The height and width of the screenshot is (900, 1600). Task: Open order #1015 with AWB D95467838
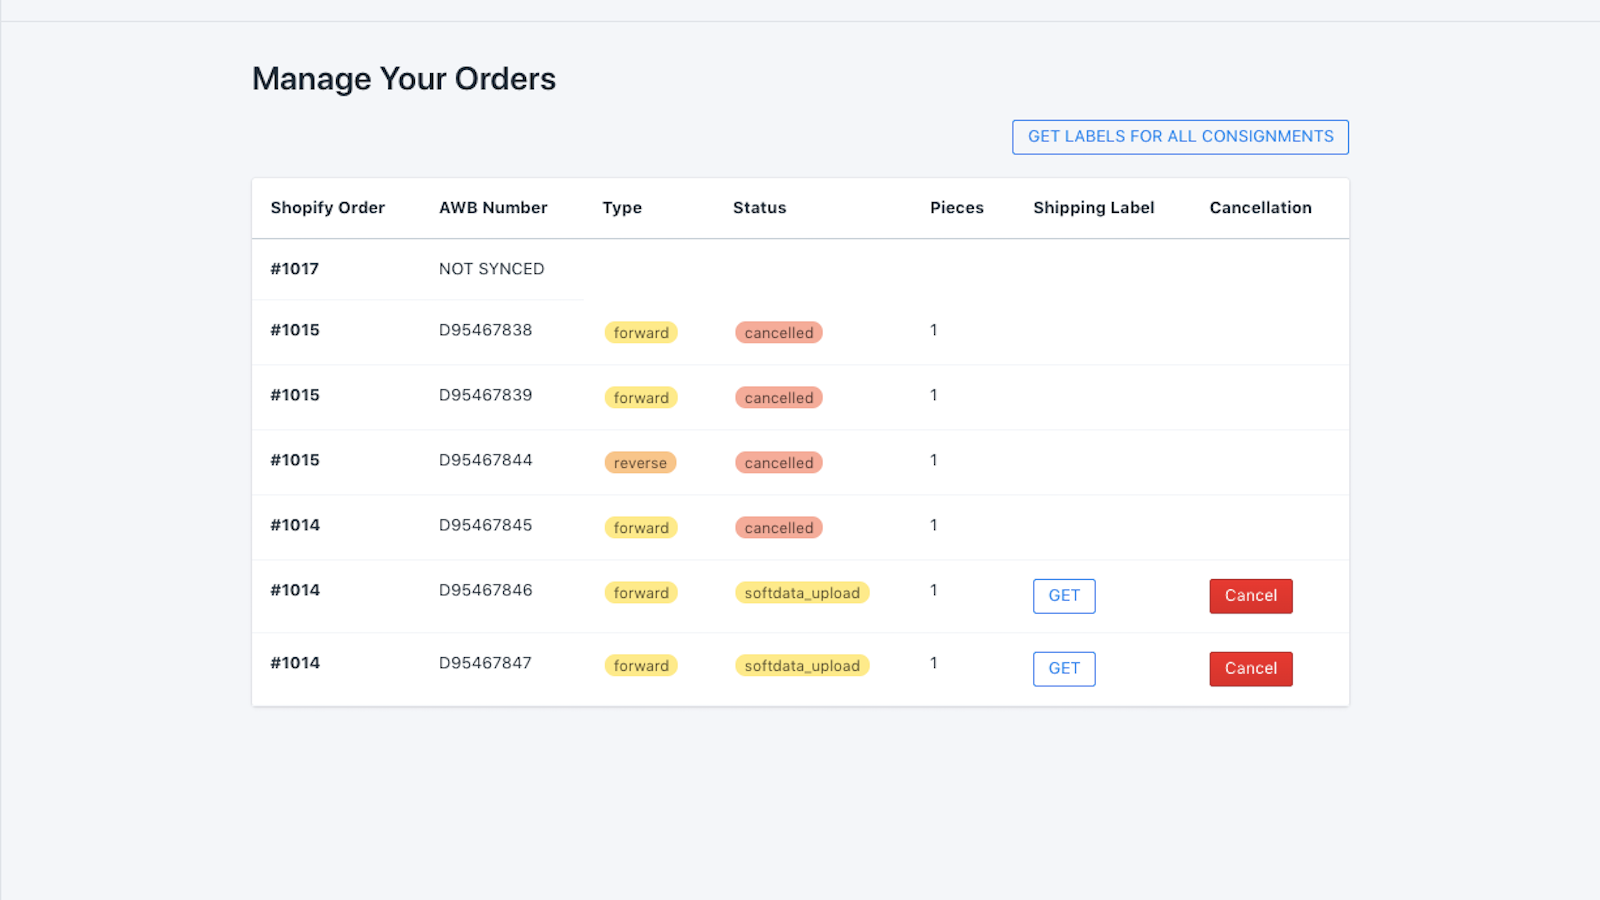(x=295, y=330)
